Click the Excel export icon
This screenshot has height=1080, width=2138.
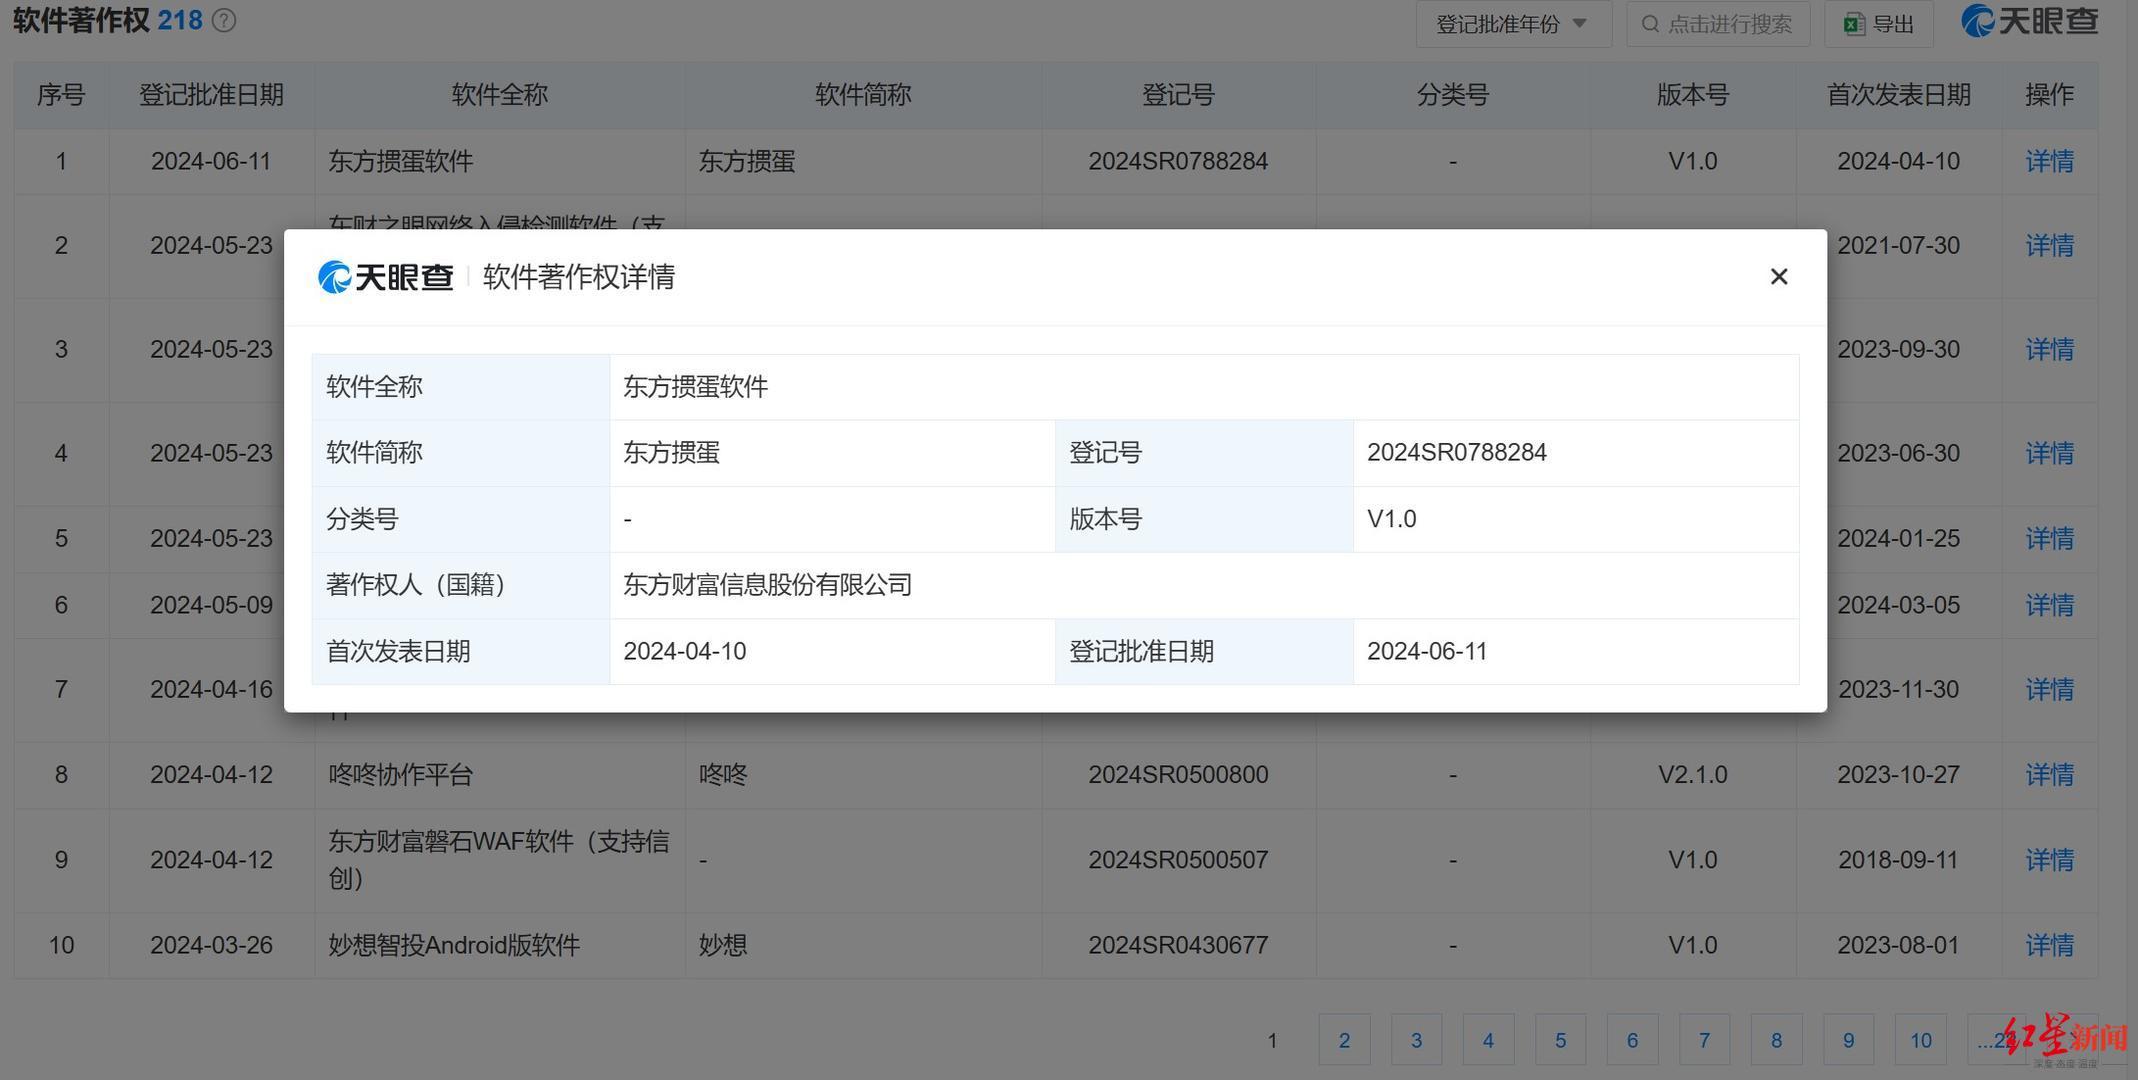(1853, 24)
